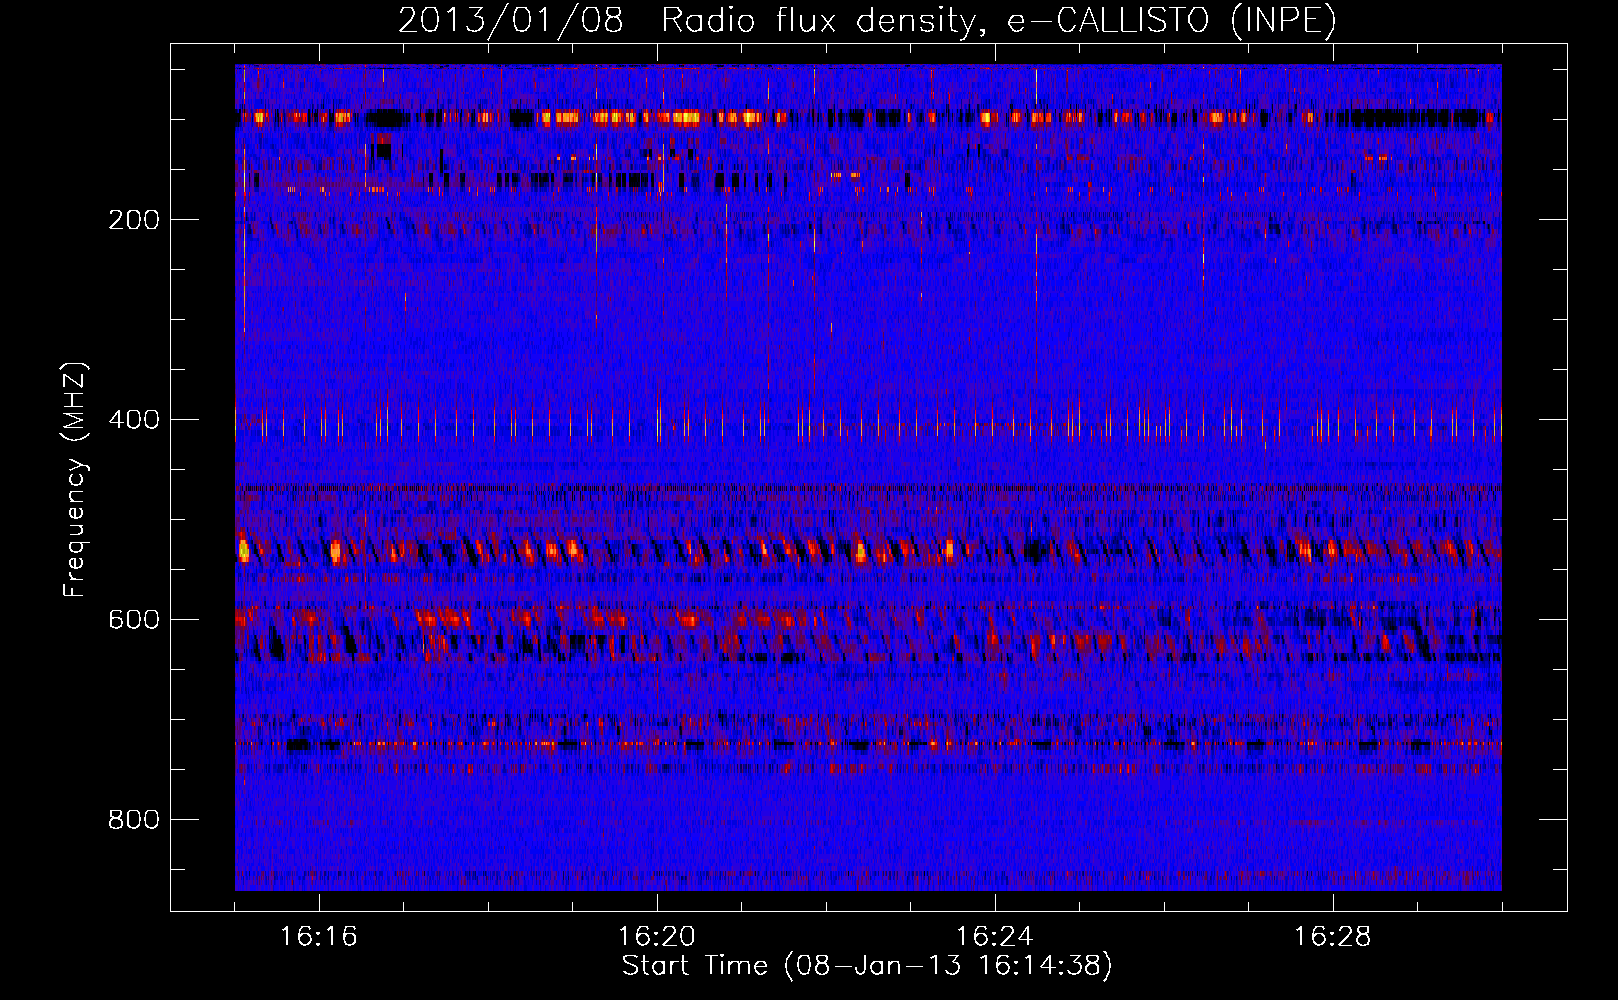Click the 16:20 time tick label

[x=657, y=937]
